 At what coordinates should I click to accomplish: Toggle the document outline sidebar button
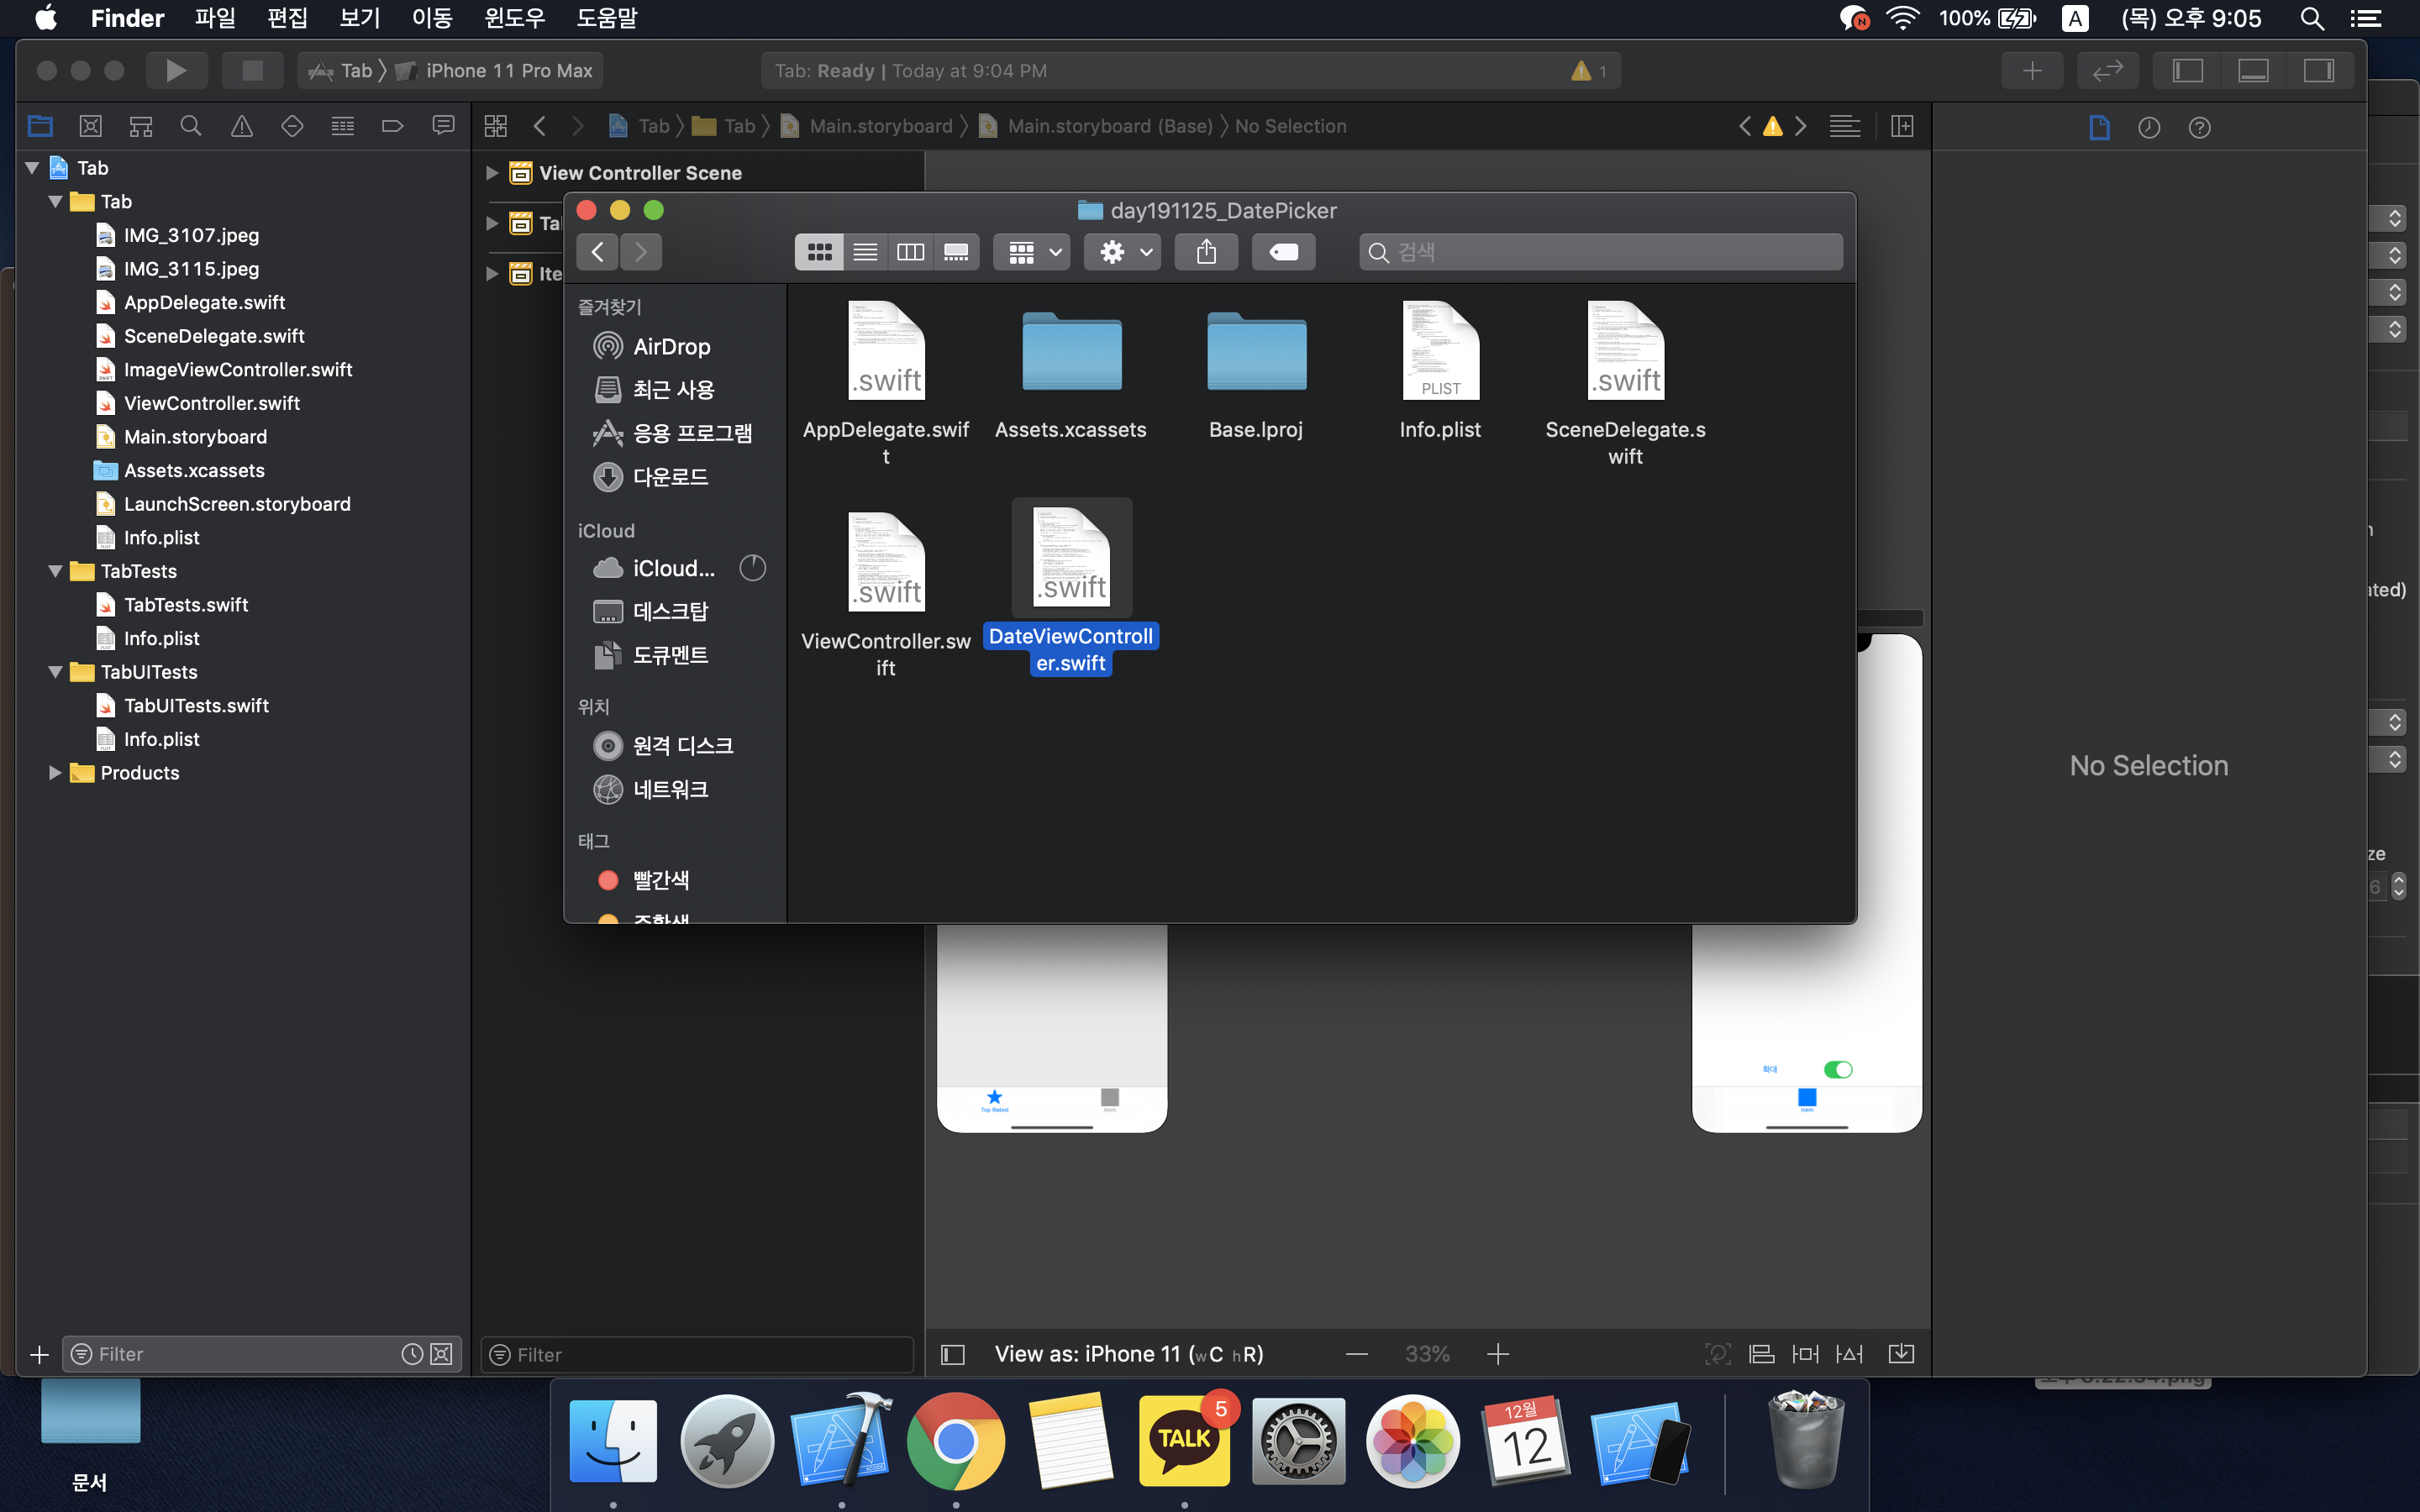(x=953, y=1354)
